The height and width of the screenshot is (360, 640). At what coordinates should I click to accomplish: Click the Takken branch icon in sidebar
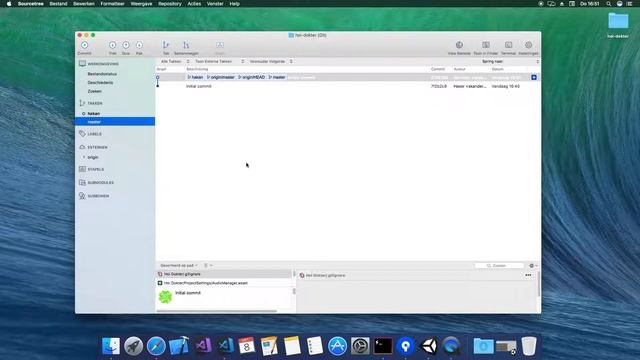click(x=82, y=103)
